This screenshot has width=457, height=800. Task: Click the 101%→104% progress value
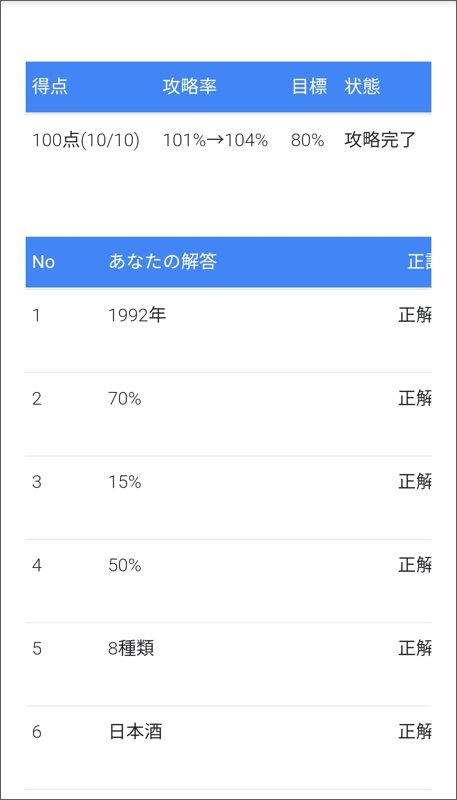click(215, 140)
